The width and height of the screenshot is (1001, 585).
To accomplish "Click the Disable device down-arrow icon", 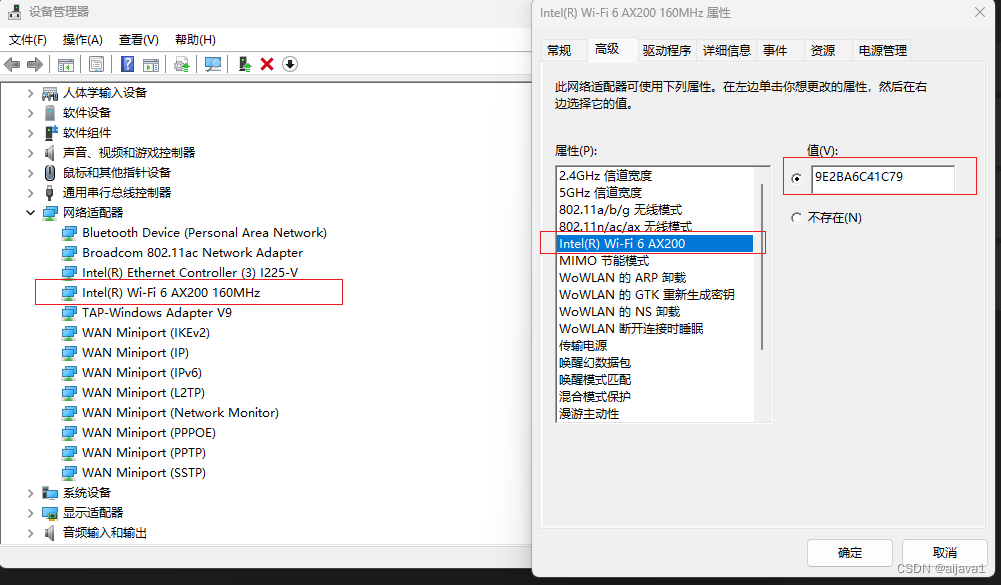I will [290, 64].
